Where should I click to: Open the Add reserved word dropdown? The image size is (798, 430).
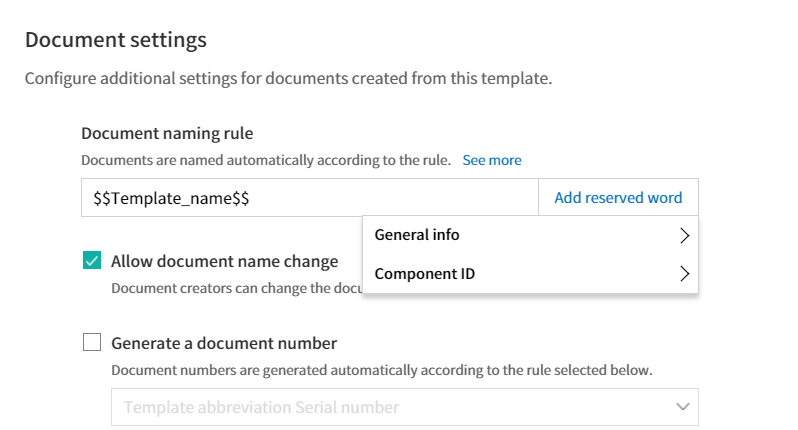[618, 197]
